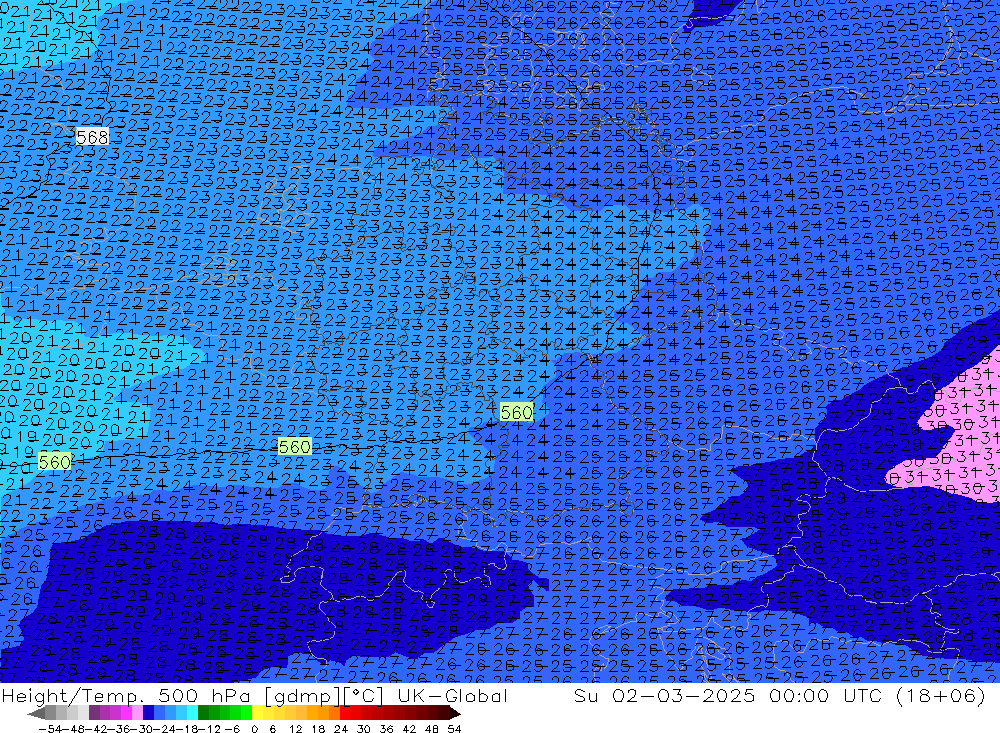Select the dark blue legend swatch after -30

click(x=148, y=713)
